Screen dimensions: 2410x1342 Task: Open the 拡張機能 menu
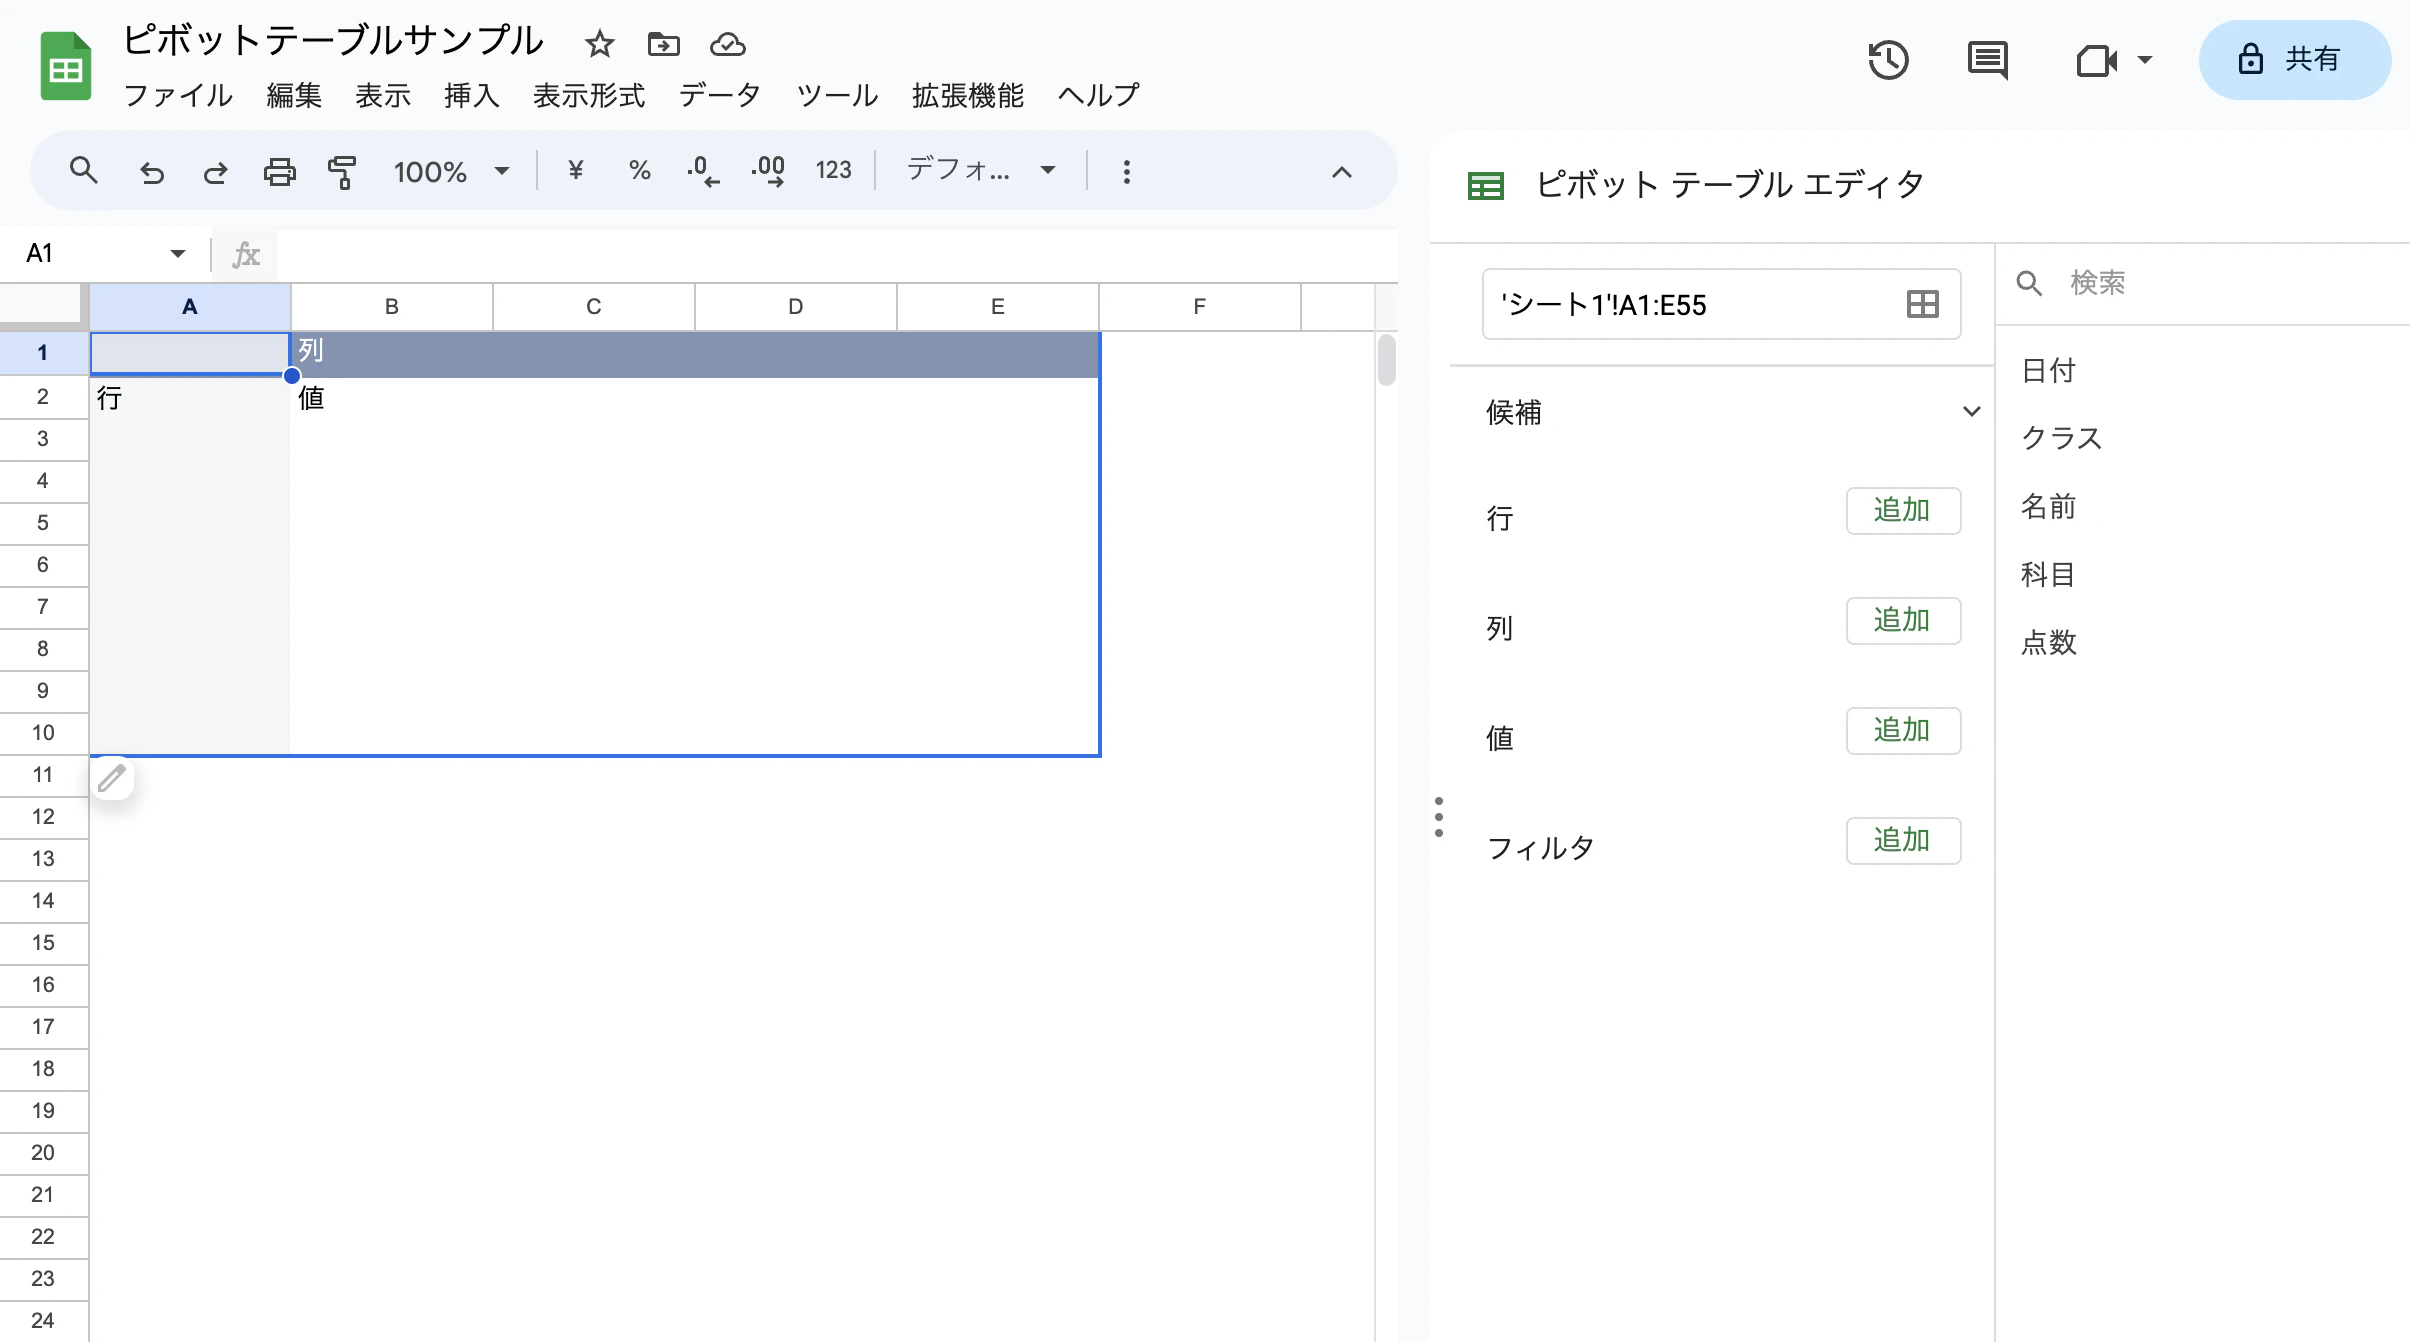coord(965,95)
